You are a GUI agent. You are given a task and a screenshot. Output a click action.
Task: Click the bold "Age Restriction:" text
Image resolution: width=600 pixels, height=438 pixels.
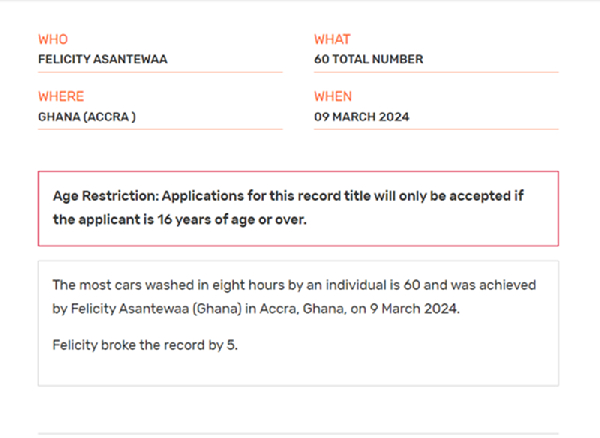pos(104,197)
